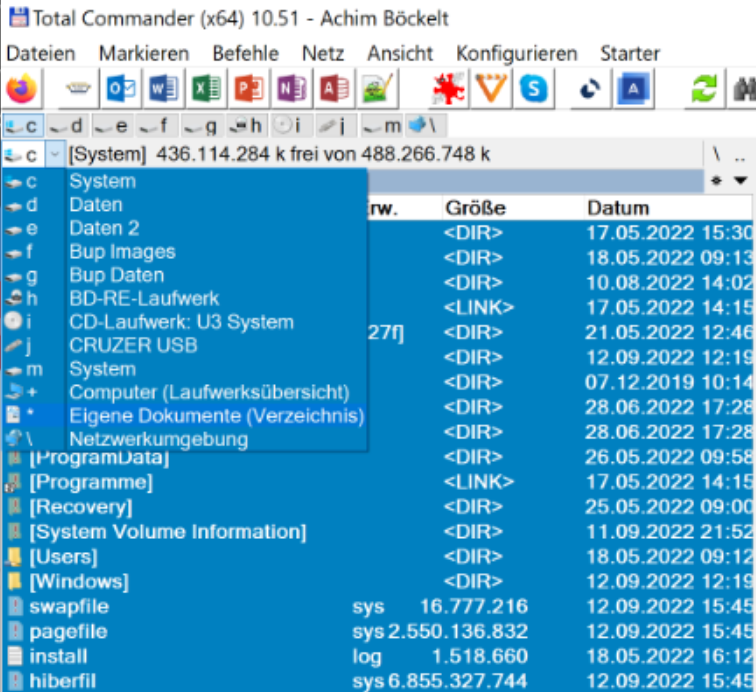
Task: Switch to drive f button in drive bar
Action: [x=156, y=126]
